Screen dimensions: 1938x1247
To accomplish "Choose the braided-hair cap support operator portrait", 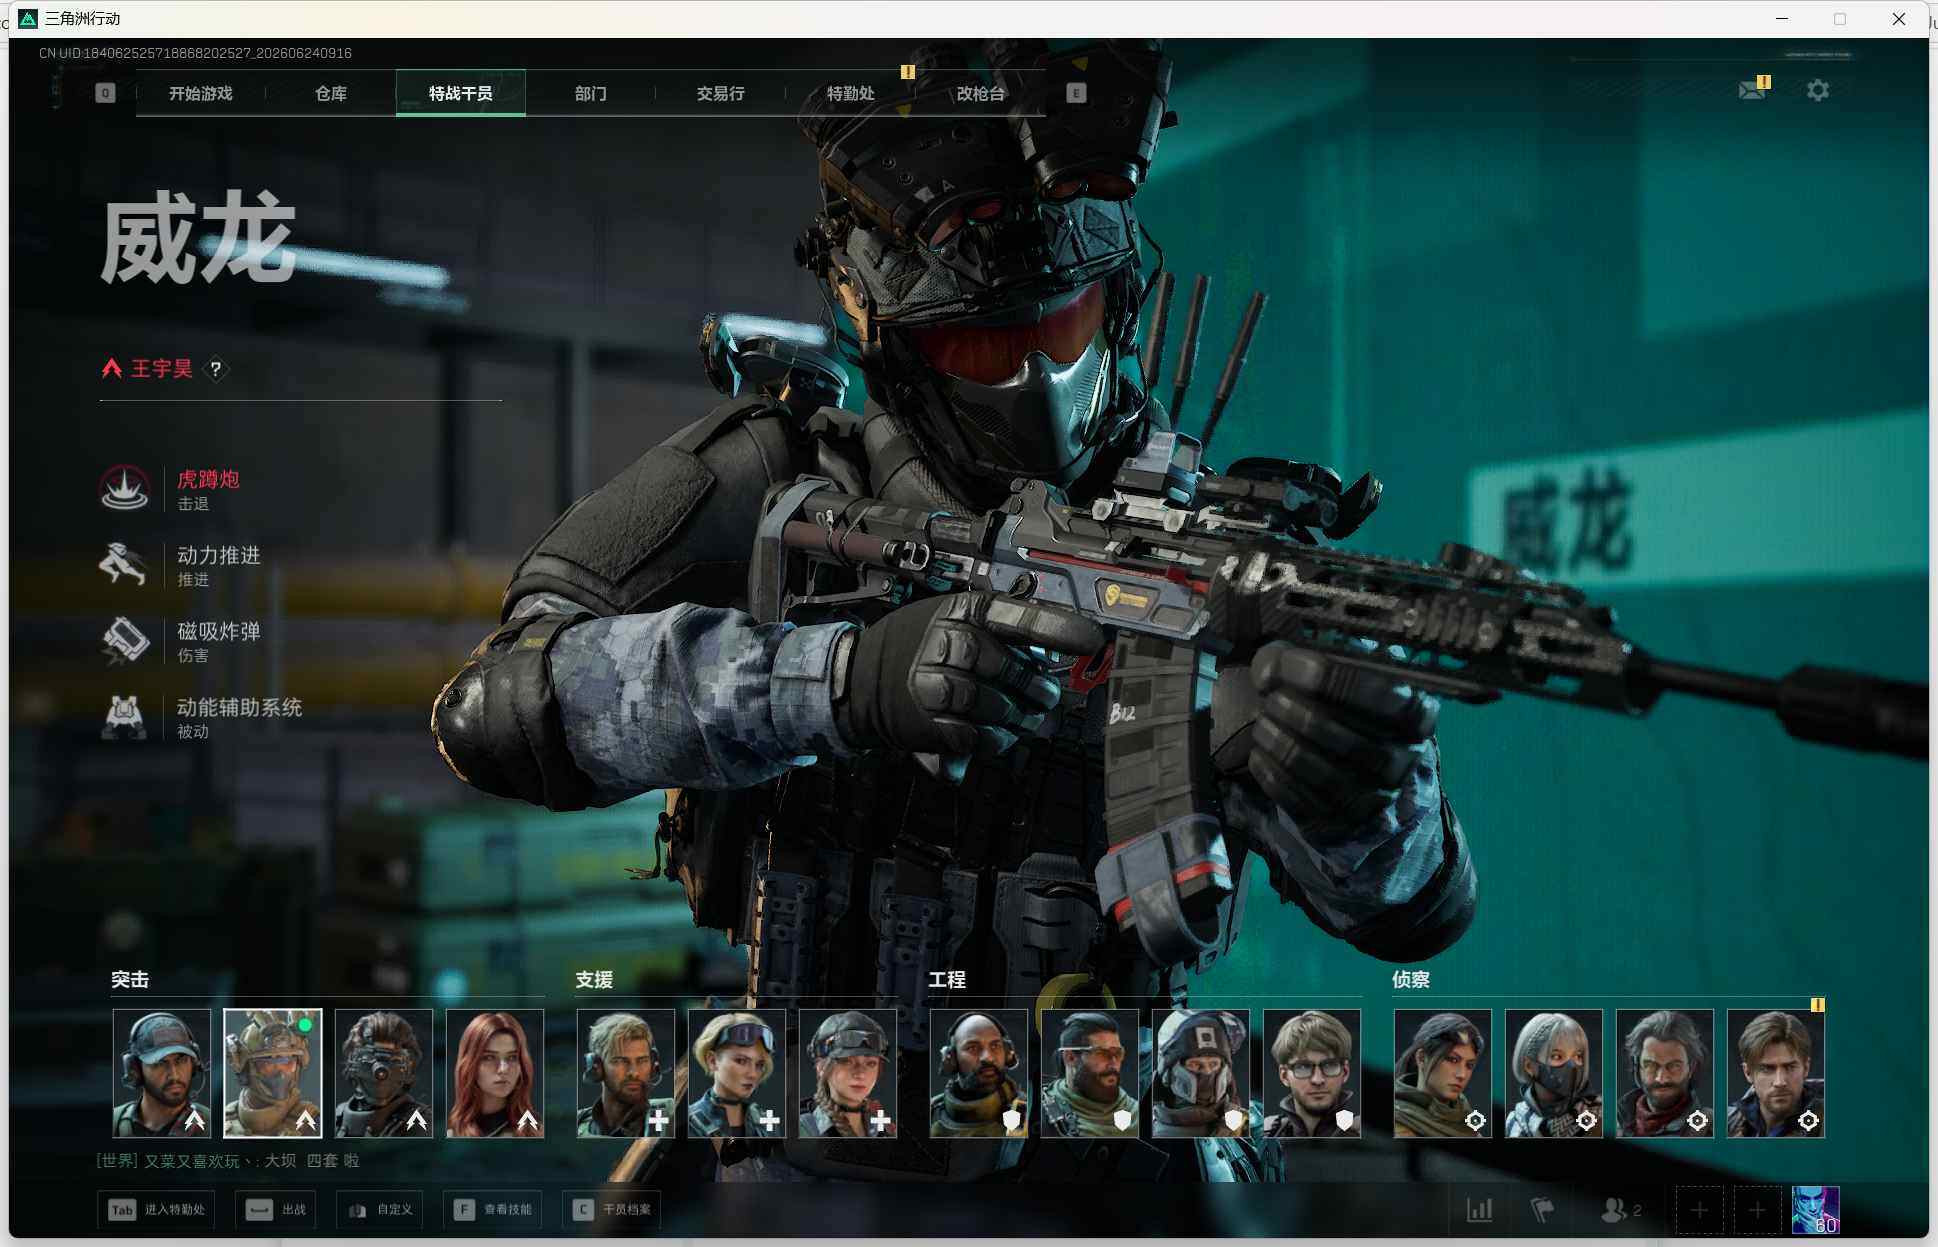I will point(848,1073).
